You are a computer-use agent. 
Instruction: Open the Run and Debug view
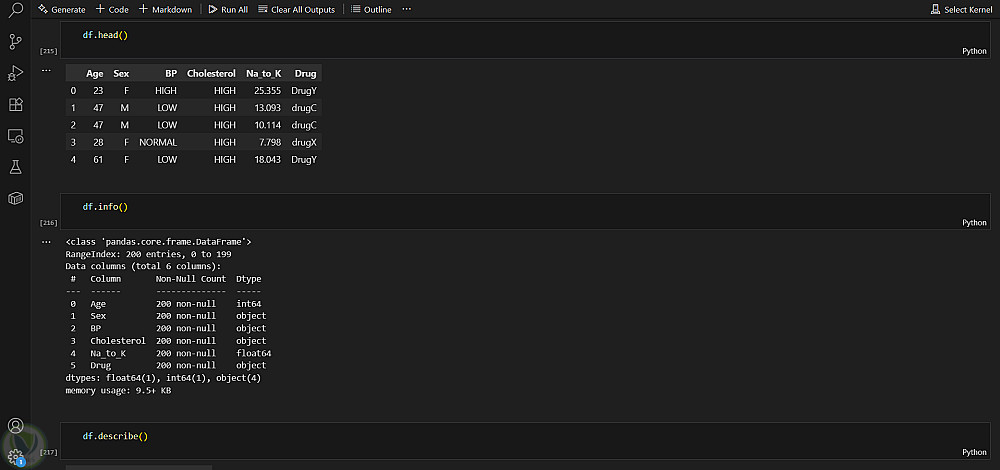pyautogui.click(x=15, y=73)
